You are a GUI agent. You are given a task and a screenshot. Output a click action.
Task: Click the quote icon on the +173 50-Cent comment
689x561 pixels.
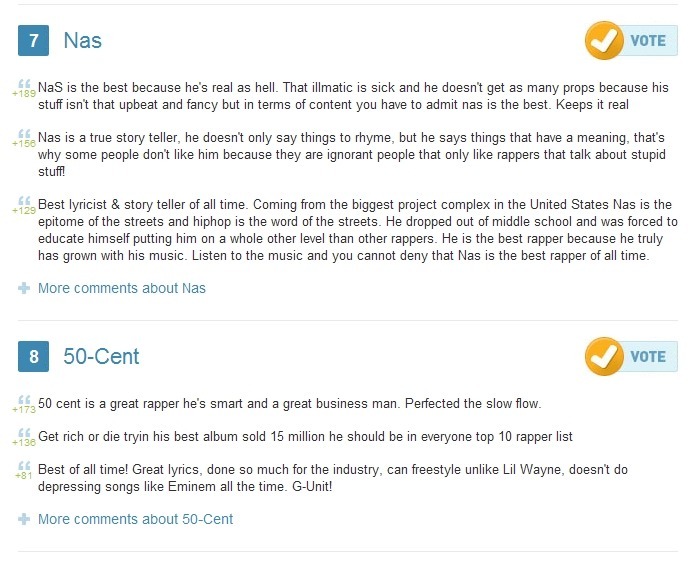coord(24,400)
